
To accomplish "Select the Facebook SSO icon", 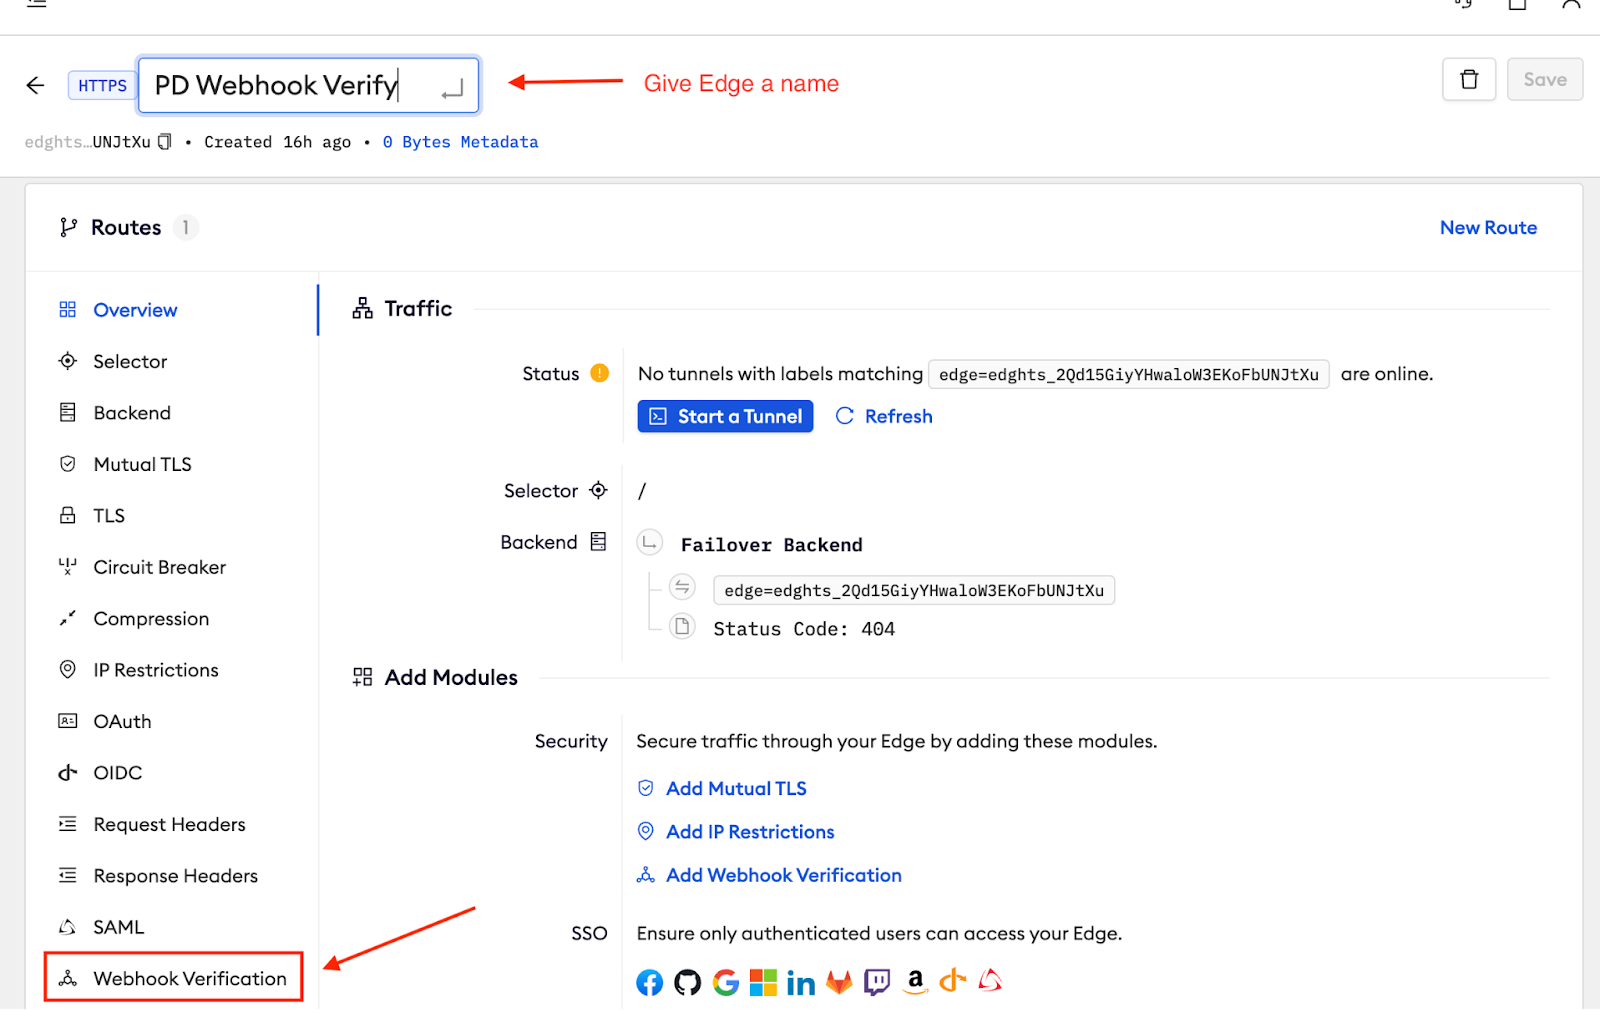I will [650, 983].
